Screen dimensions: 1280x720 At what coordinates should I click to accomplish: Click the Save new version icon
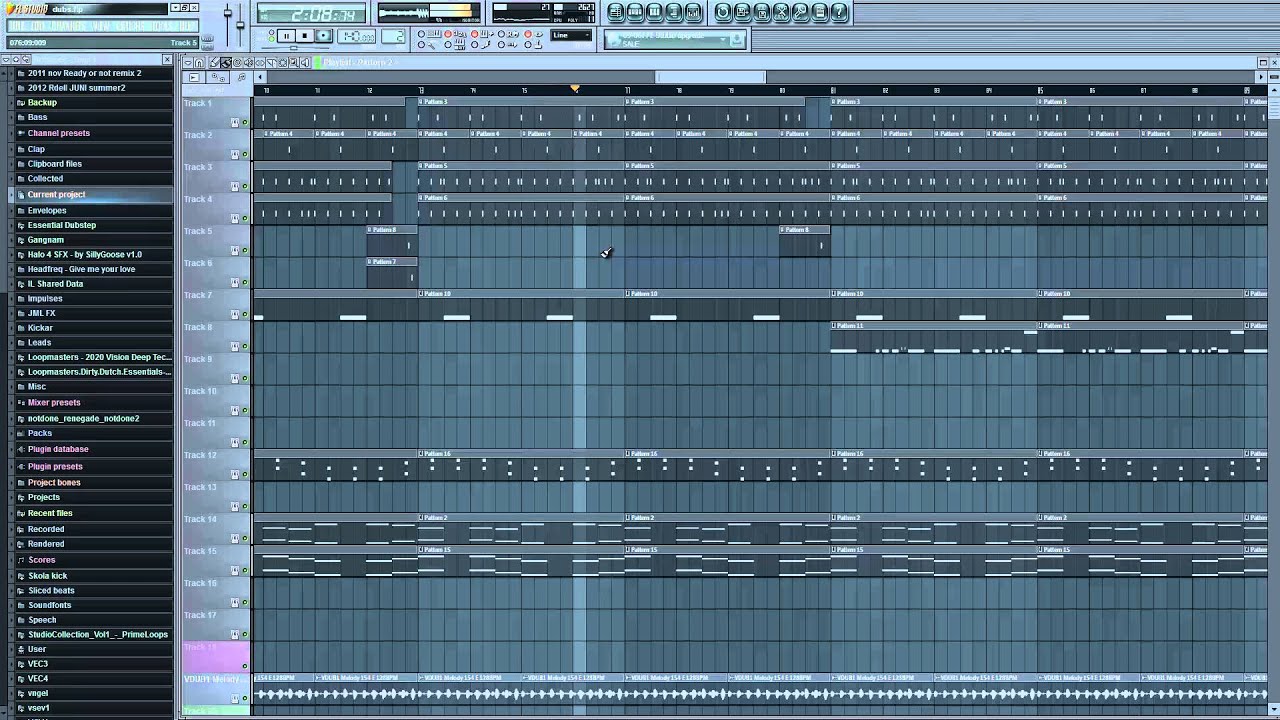click(761, 12)
